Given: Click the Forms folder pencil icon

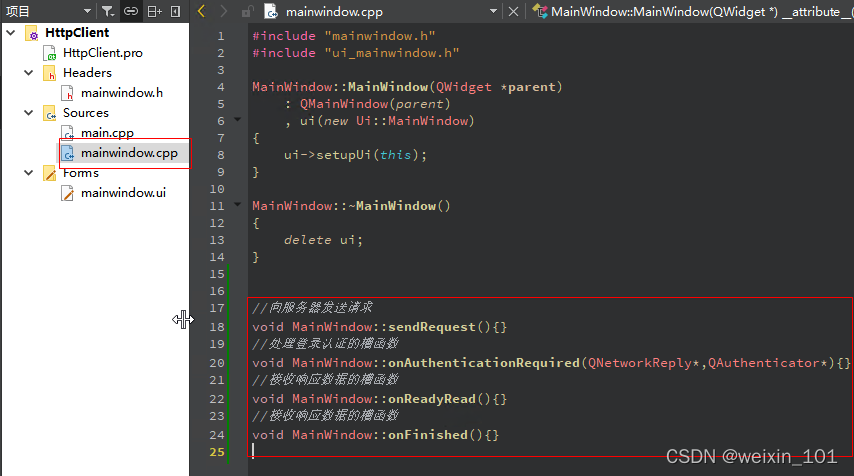Looking at the screenshot, I should 50,173.
